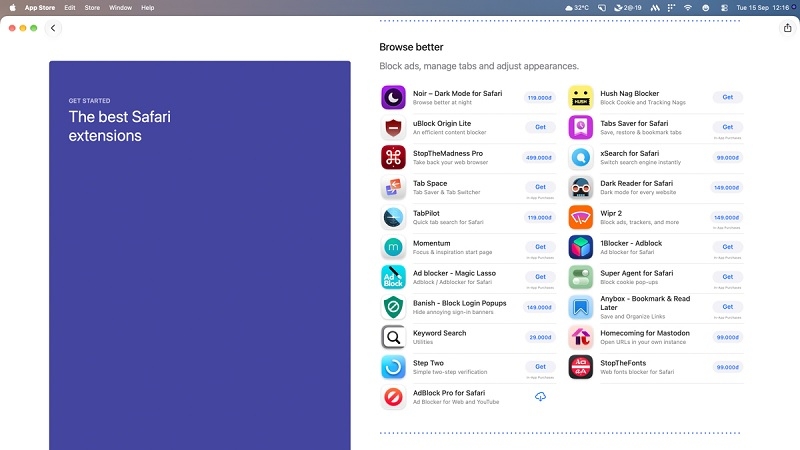Buy Homecoming for Mastodon price button

pos(728,337)
